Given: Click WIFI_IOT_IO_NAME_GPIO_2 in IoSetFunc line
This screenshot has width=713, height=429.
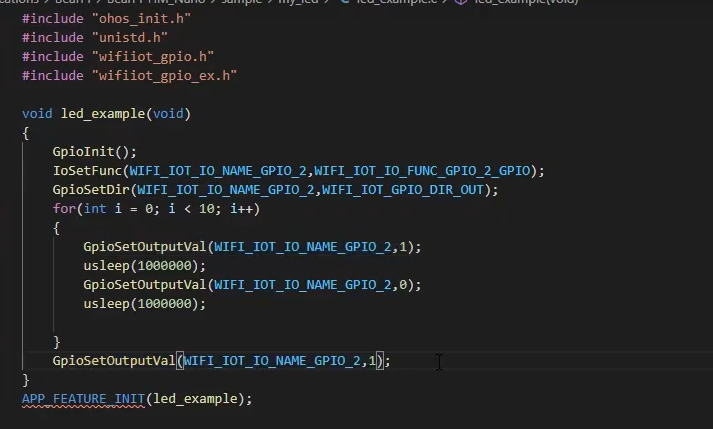Looking at the screenshot, I should click(x=218, y=171).
